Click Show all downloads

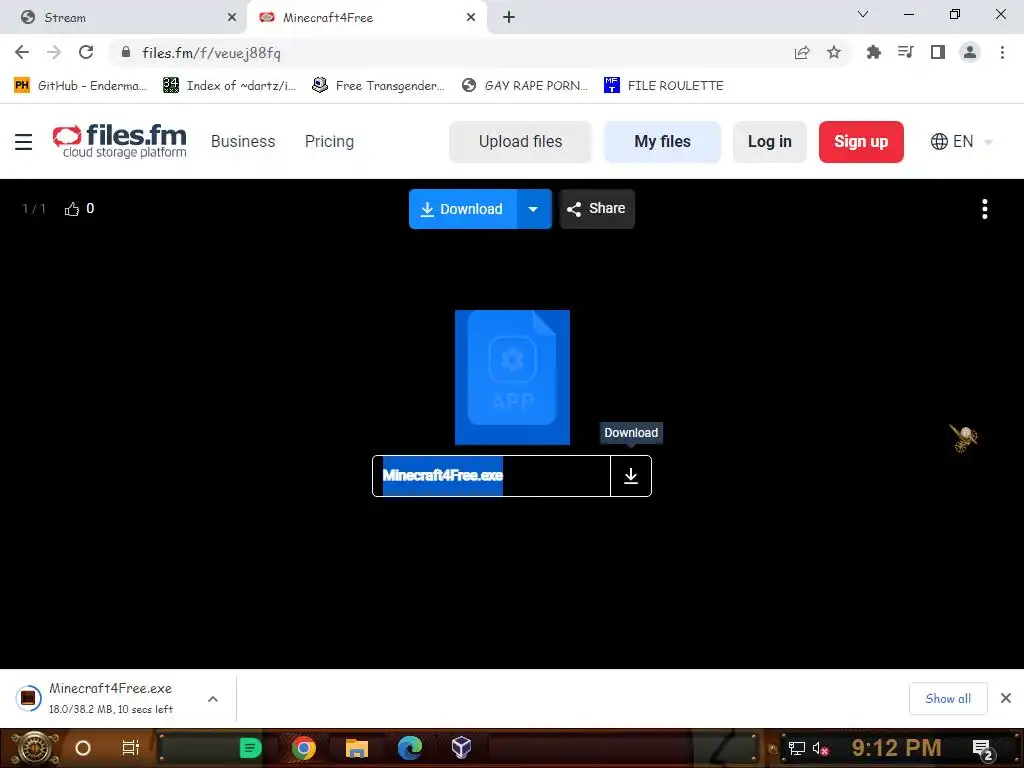click(948, 699)
